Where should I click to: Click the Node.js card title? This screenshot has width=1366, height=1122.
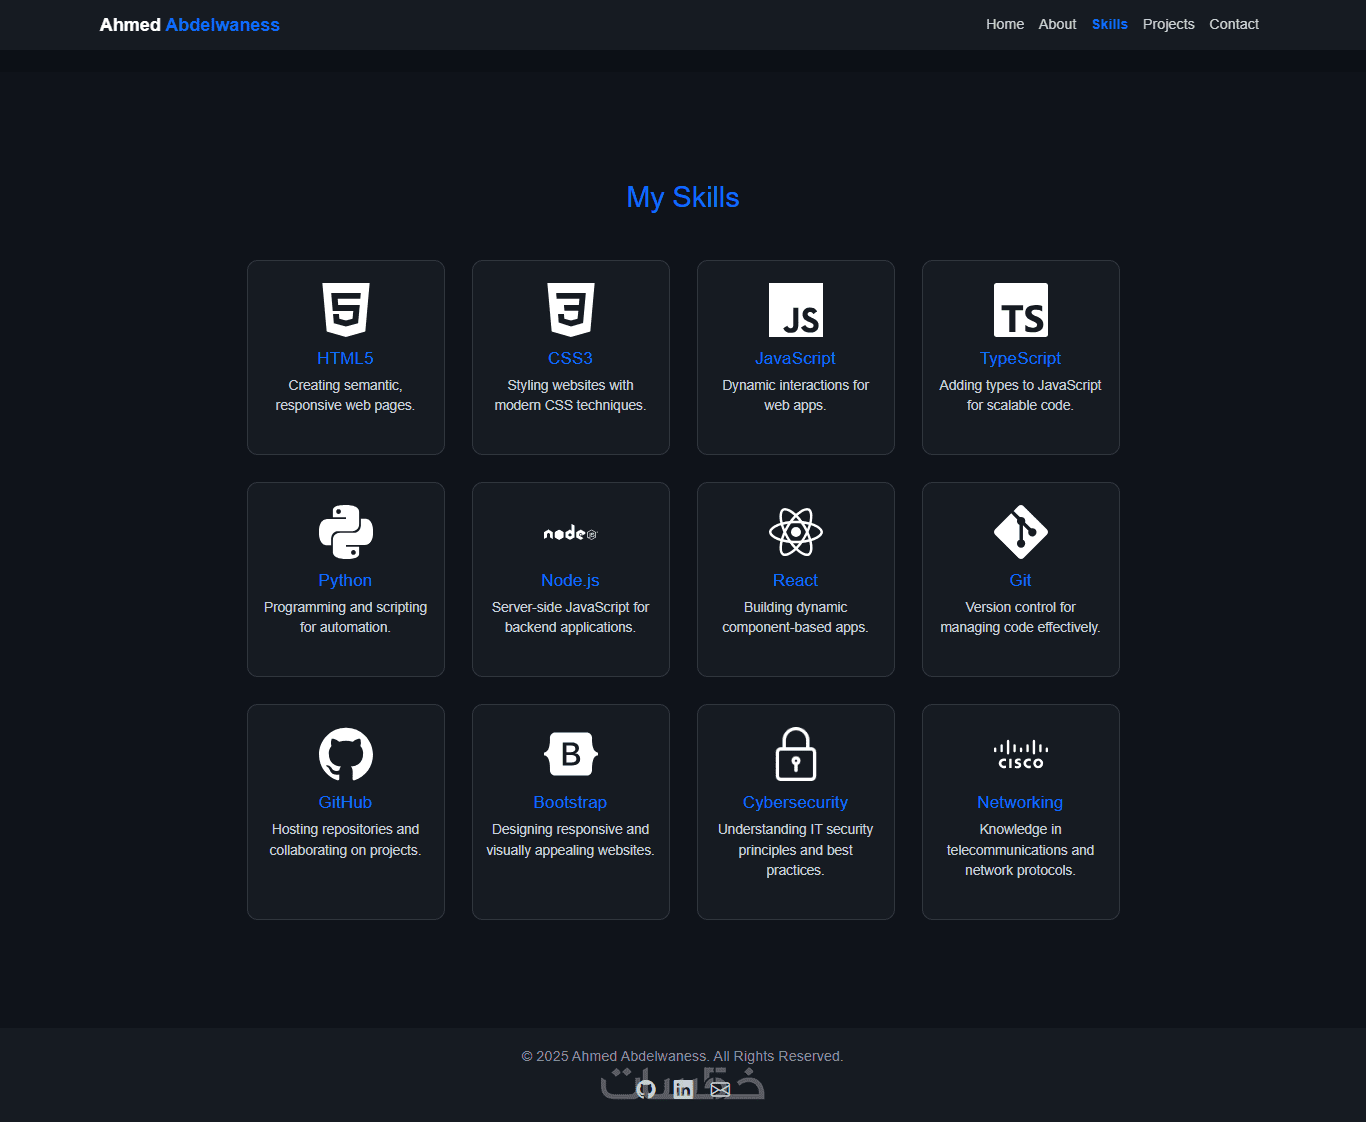coord(571,580)
